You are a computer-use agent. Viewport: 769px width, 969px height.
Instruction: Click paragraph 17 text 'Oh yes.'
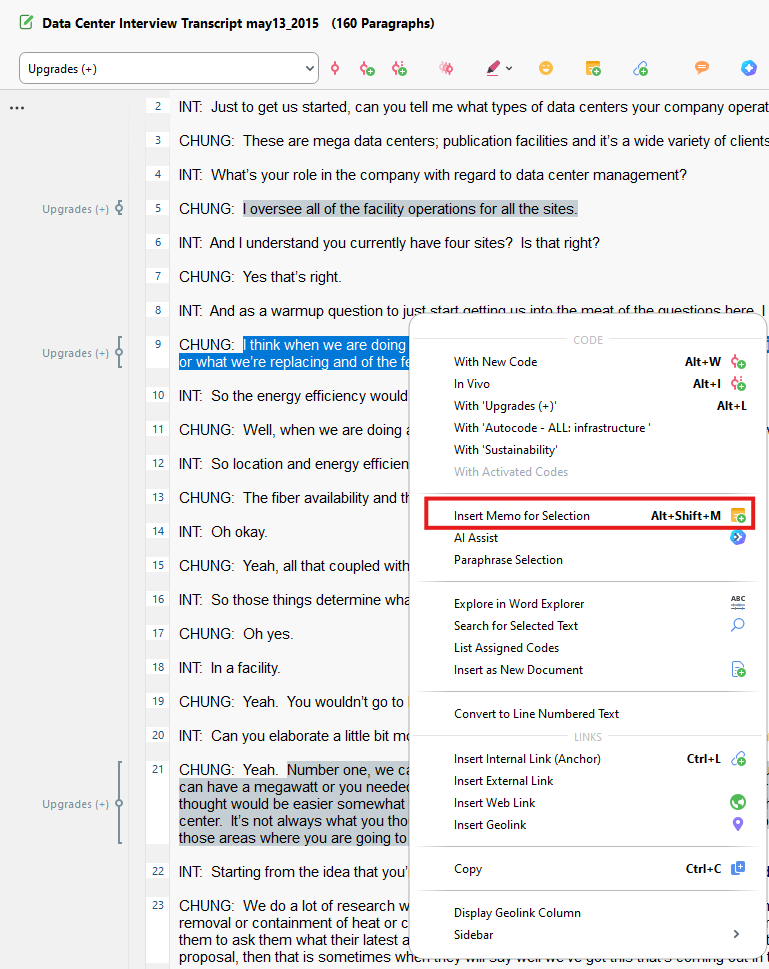point(268,634)
